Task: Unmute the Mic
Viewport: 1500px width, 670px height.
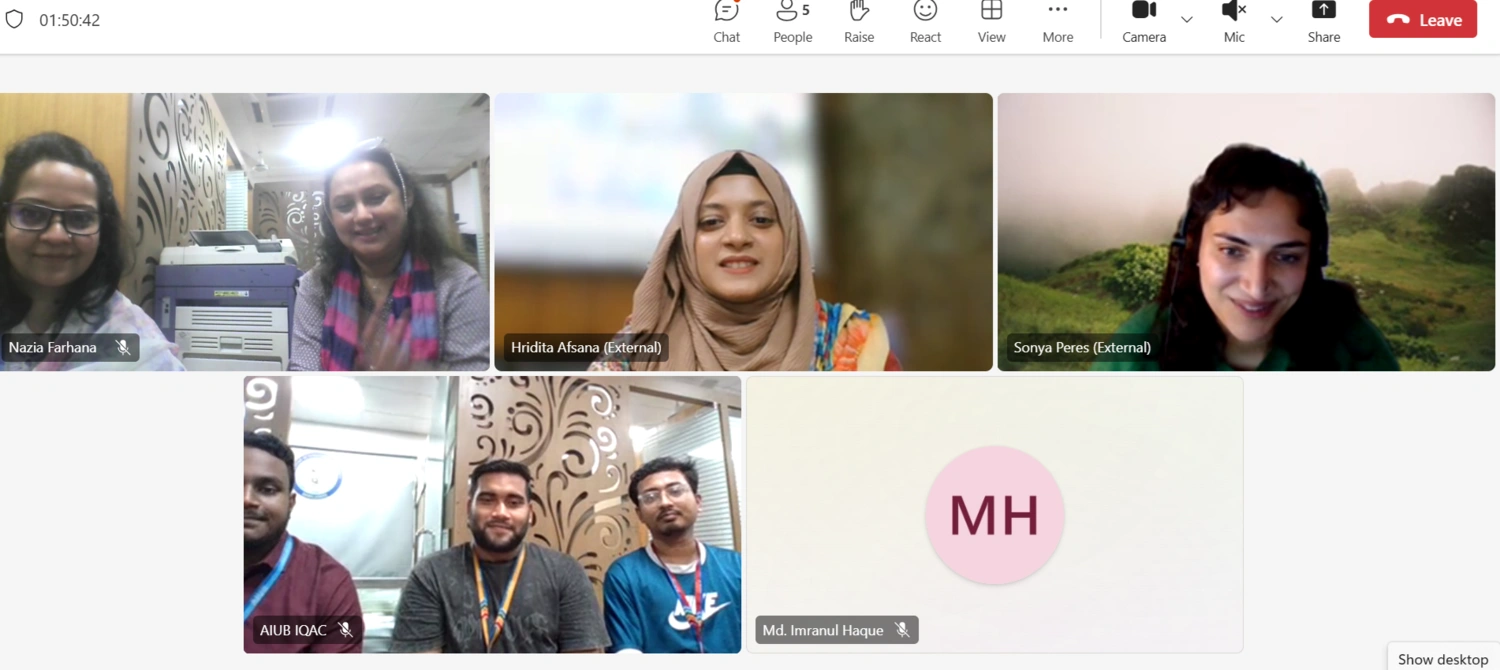Action: 1234,21
